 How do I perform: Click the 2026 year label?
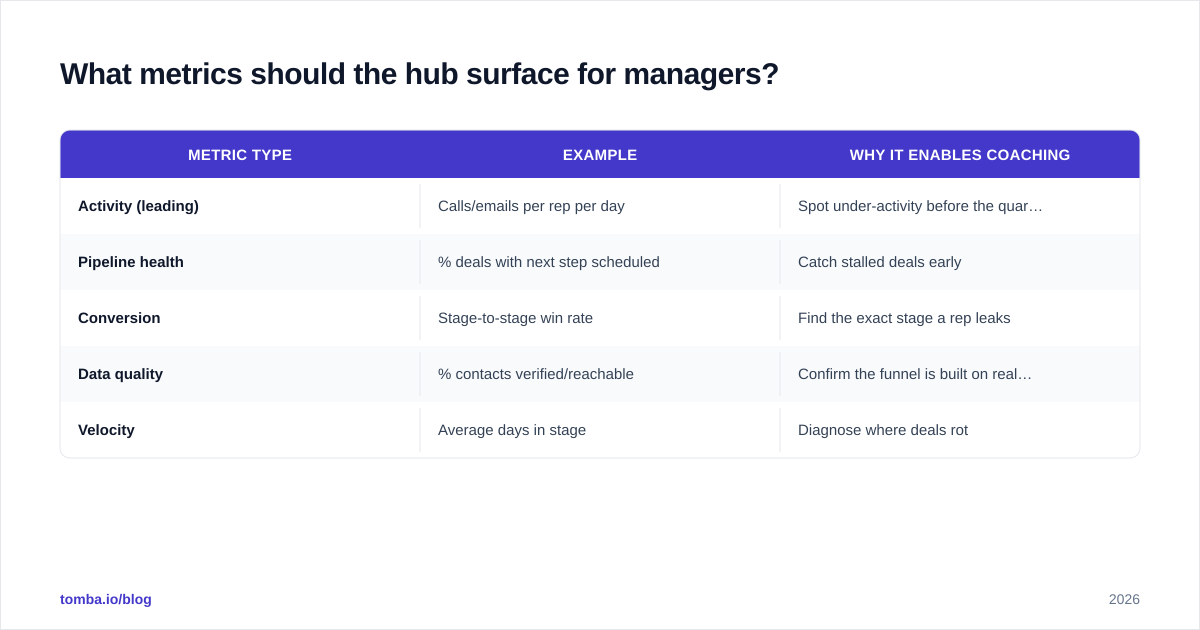click(1124, 599)
